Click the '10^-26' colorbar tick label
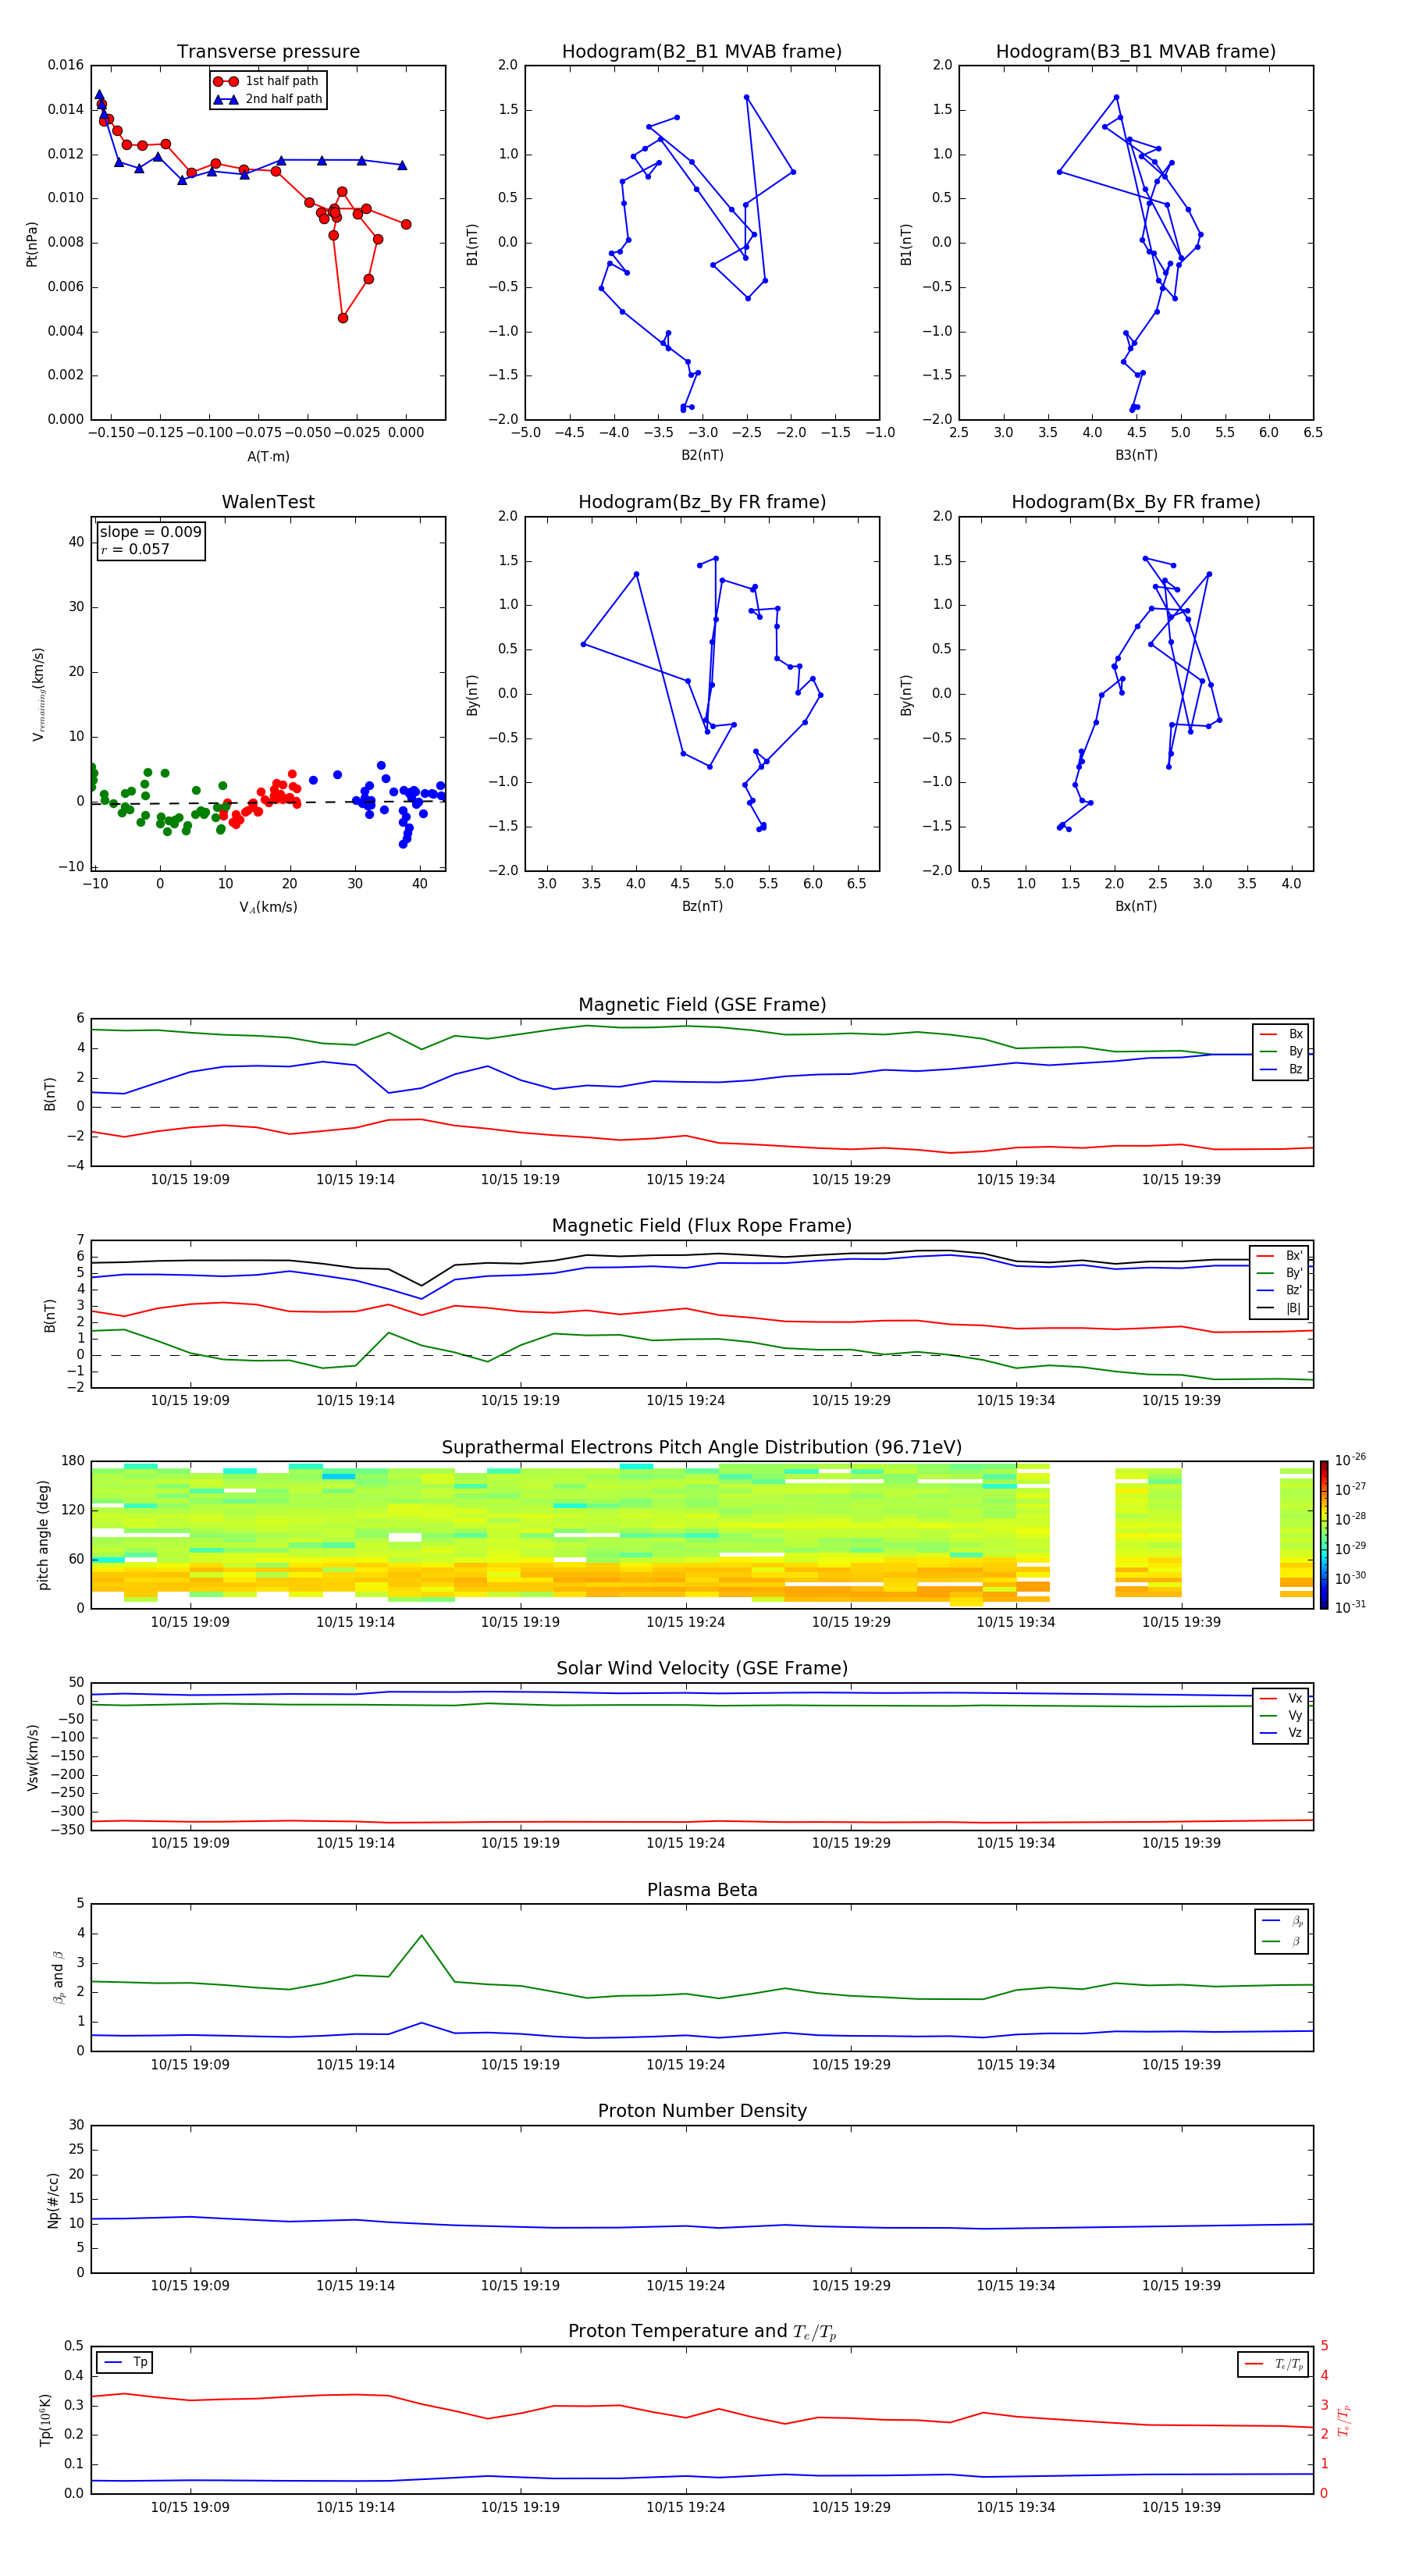This screenshot has width=1405, height=2576. click(x=1350, y=1460)
